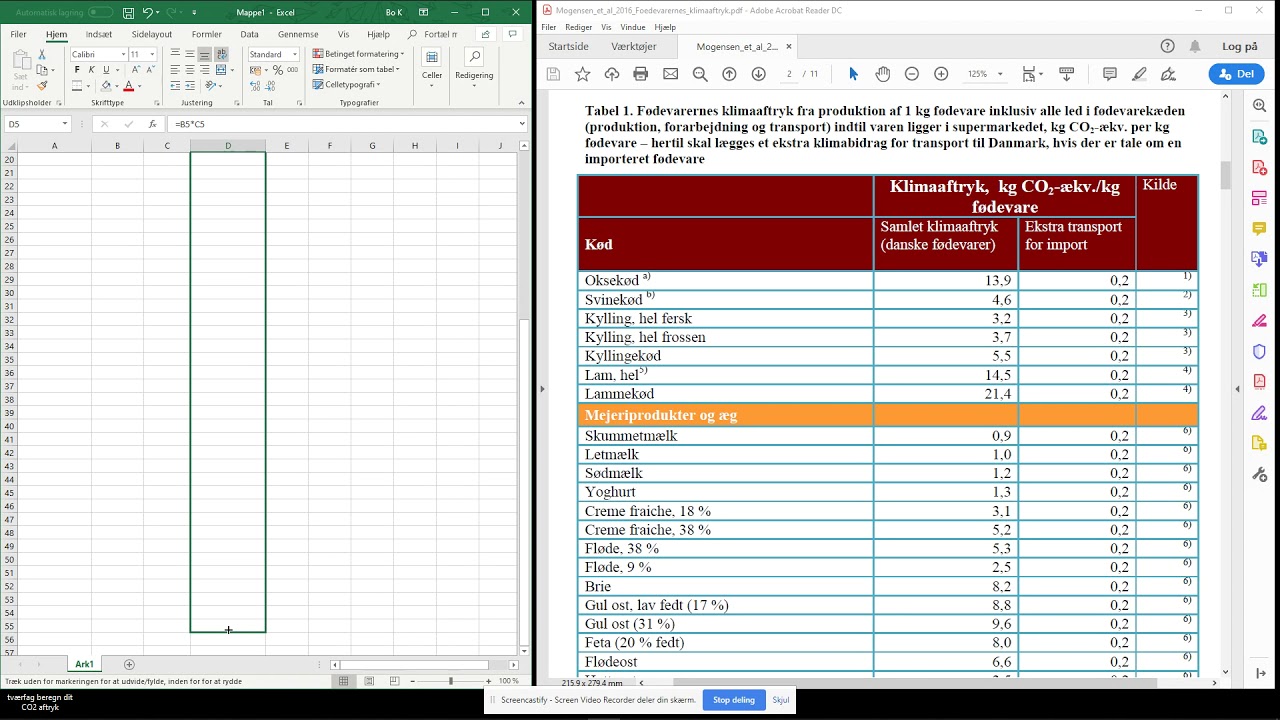Viewport: 1280px width, 720px height.
Task: Add a new sheet with plus icon
Action: click(x=129, y=664)
